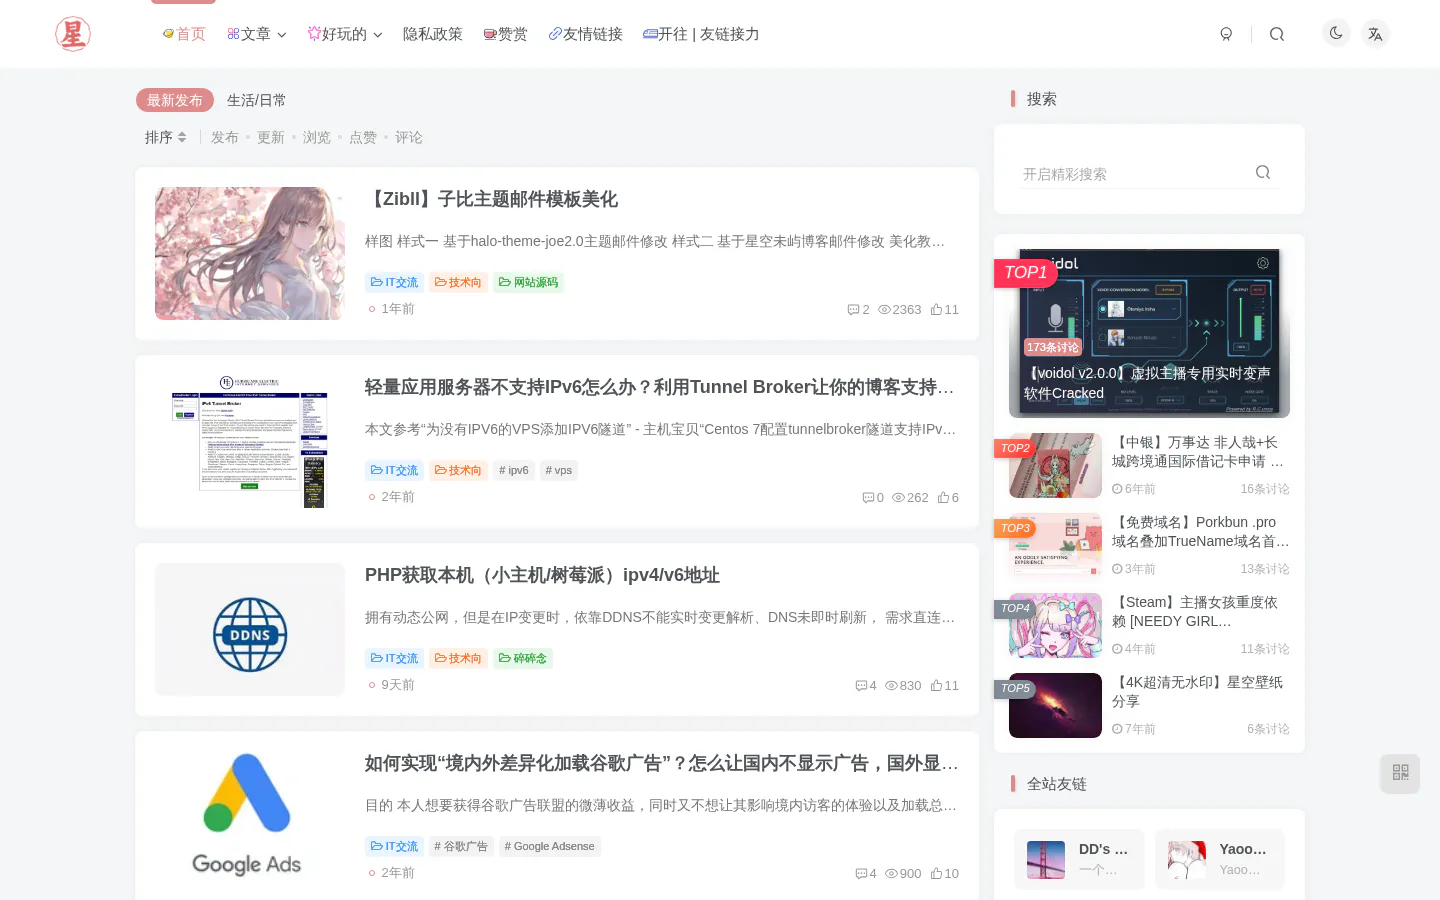Click the 碎碎念 category tag
The image size is (1440, 900).
click(522, 658)
